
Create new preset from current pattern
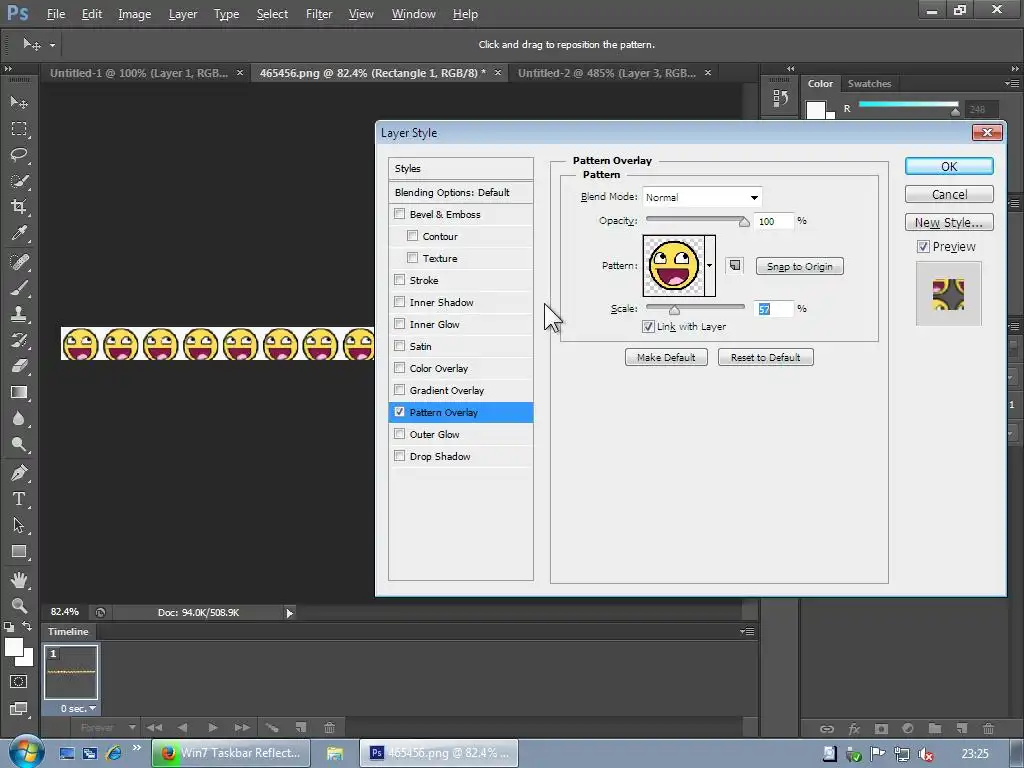735,265
